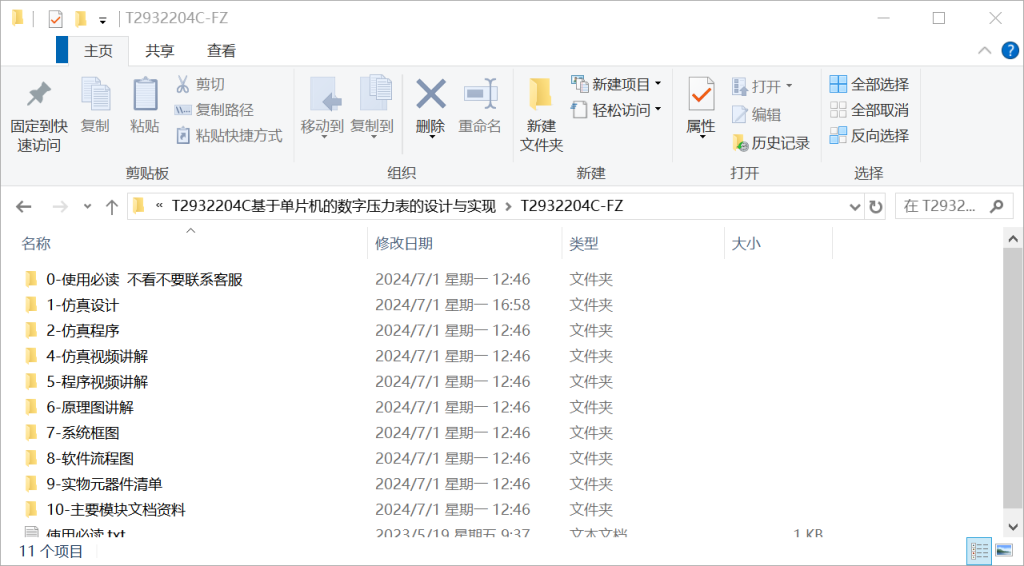The height and width of the screenshot is (566, 1024).
Task: Click the Properties (属性) checkmark icon
Action: [x=701, y=95]
